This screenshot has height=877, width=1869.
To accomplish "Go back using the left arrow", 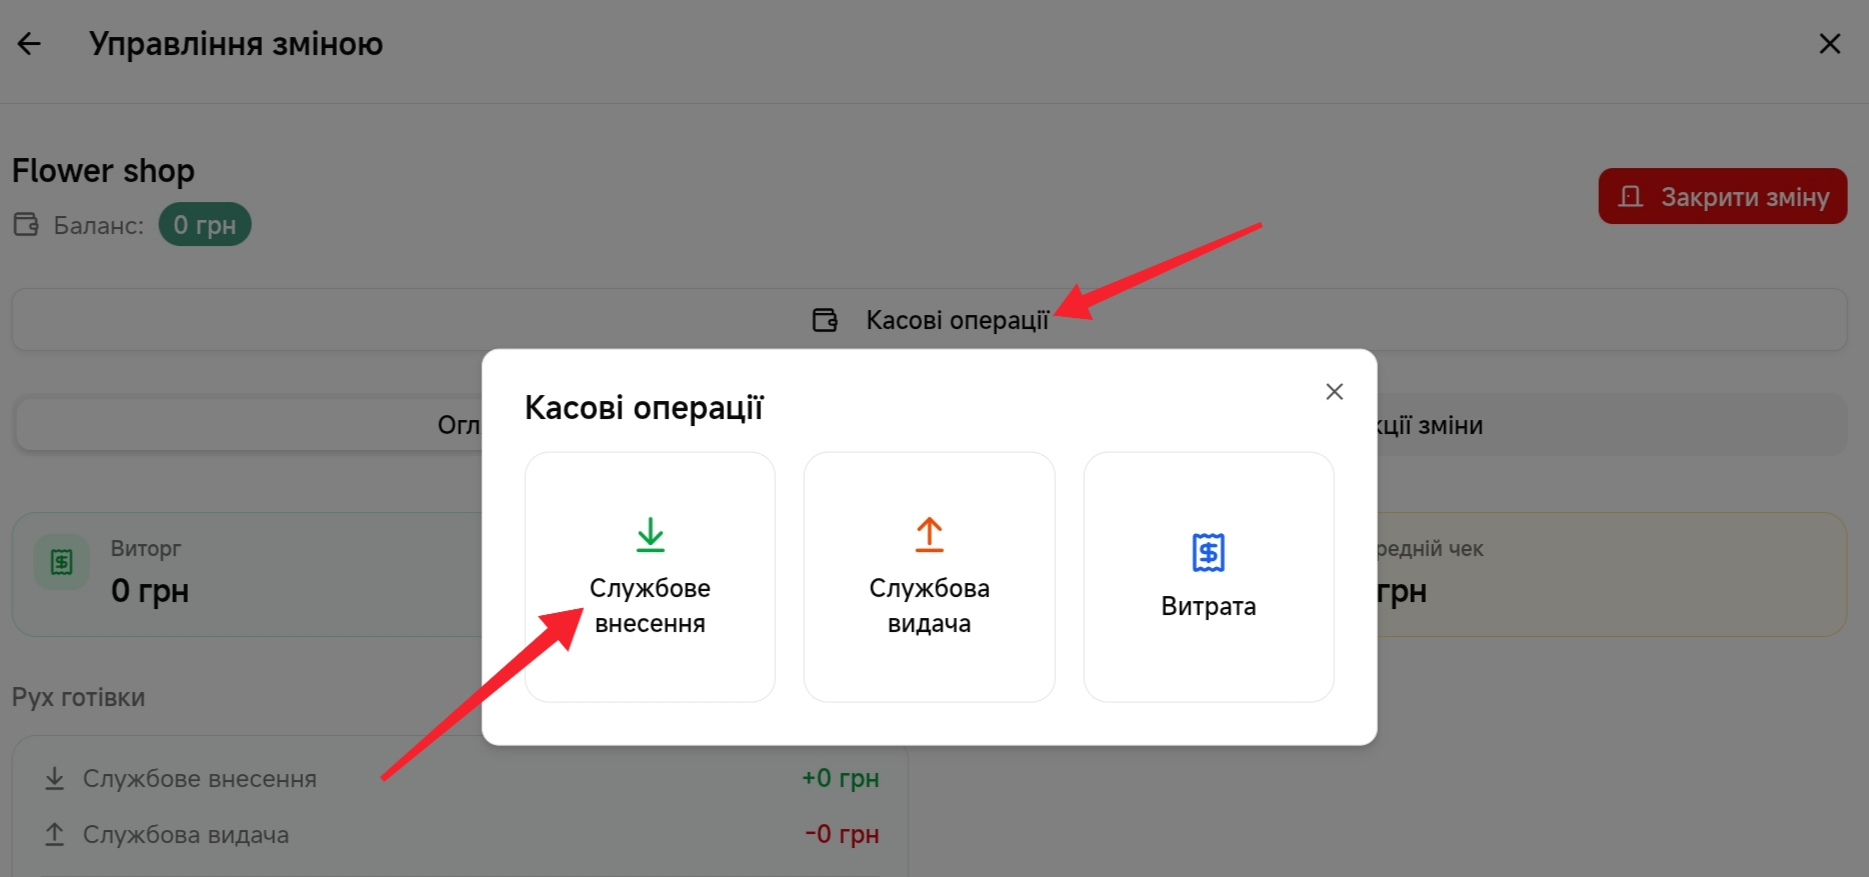I will 29,44.
